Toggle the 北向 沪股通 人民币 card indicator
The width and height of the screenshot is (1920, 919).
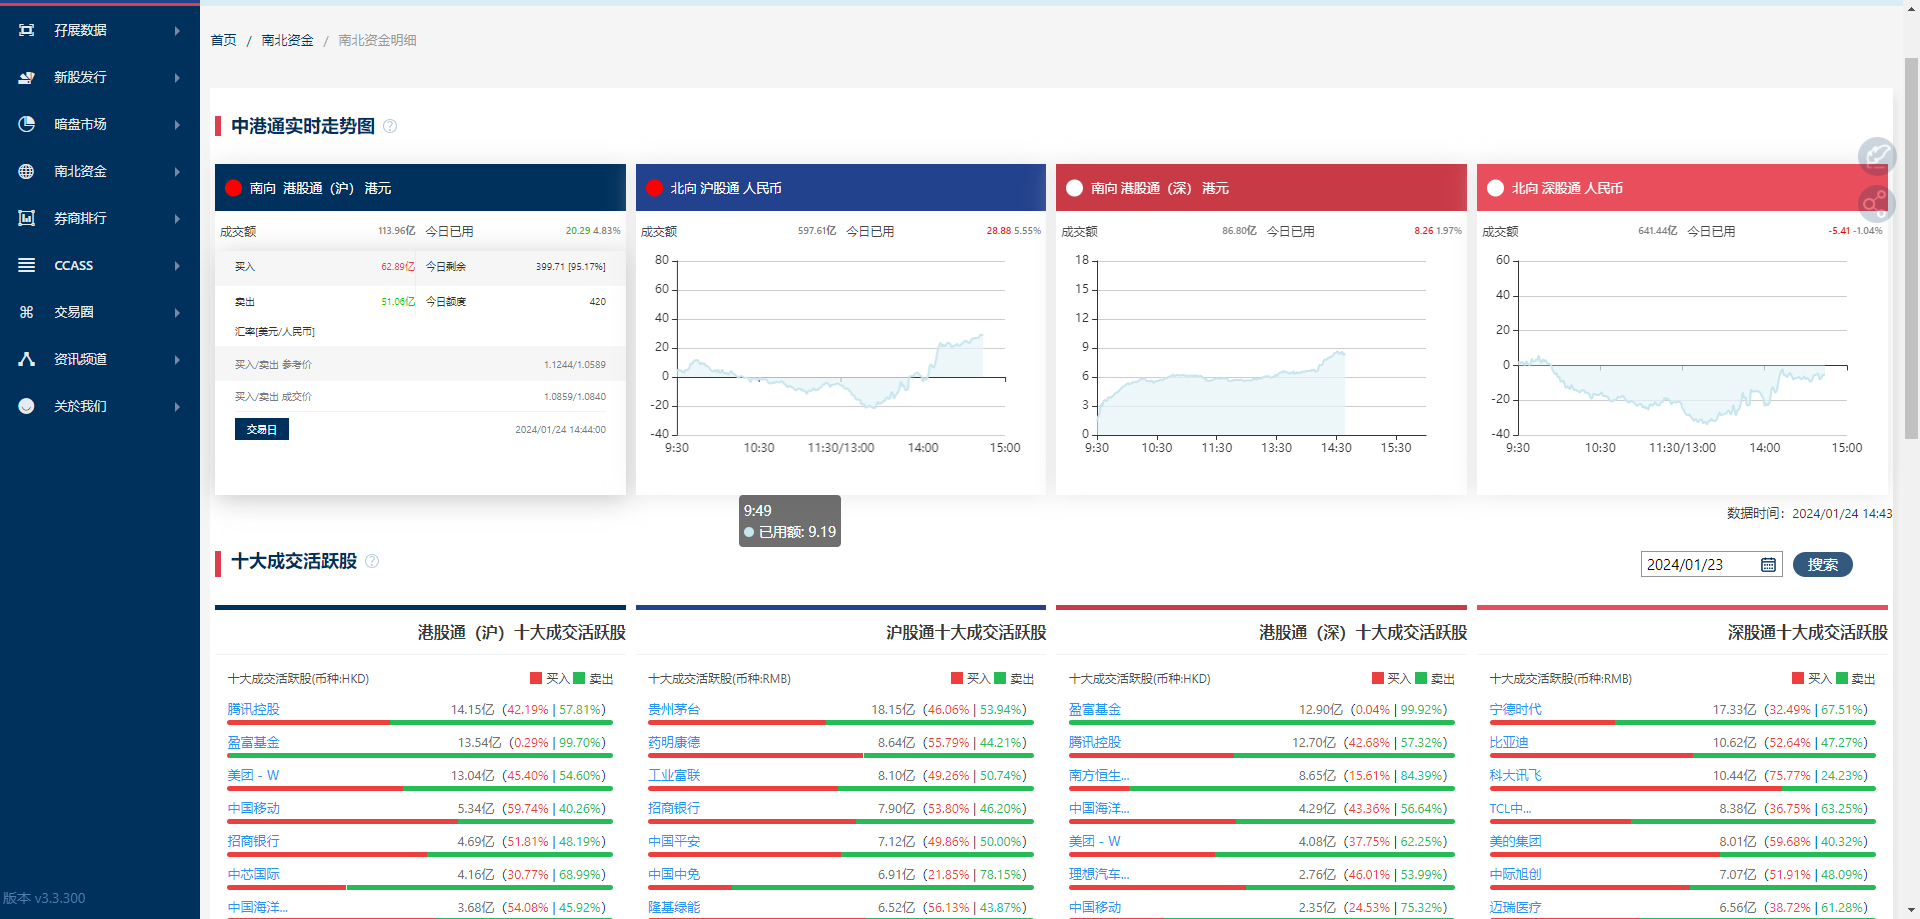[655, 188]
